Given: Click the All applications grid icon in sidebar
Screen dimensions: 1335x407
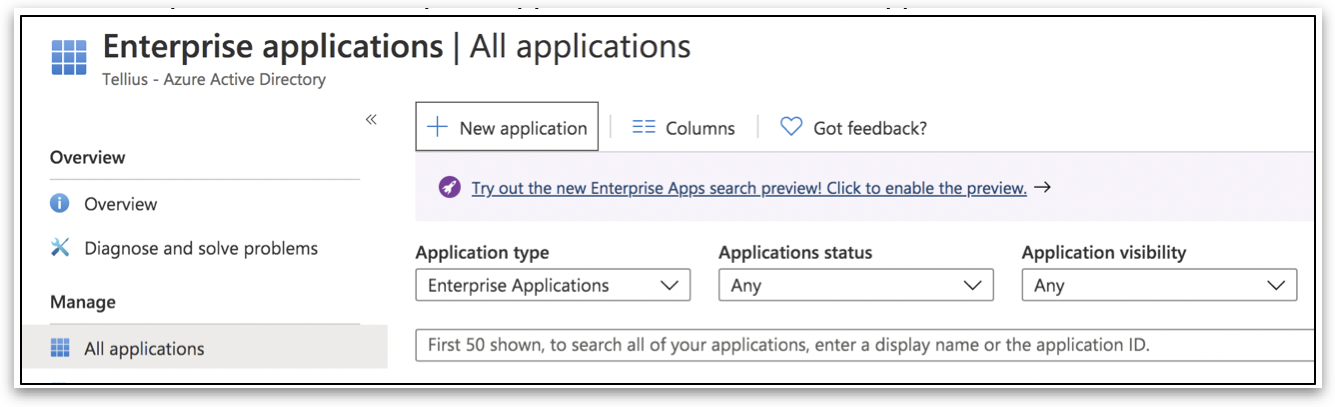Looking at the screenshot, I should 60,348.
